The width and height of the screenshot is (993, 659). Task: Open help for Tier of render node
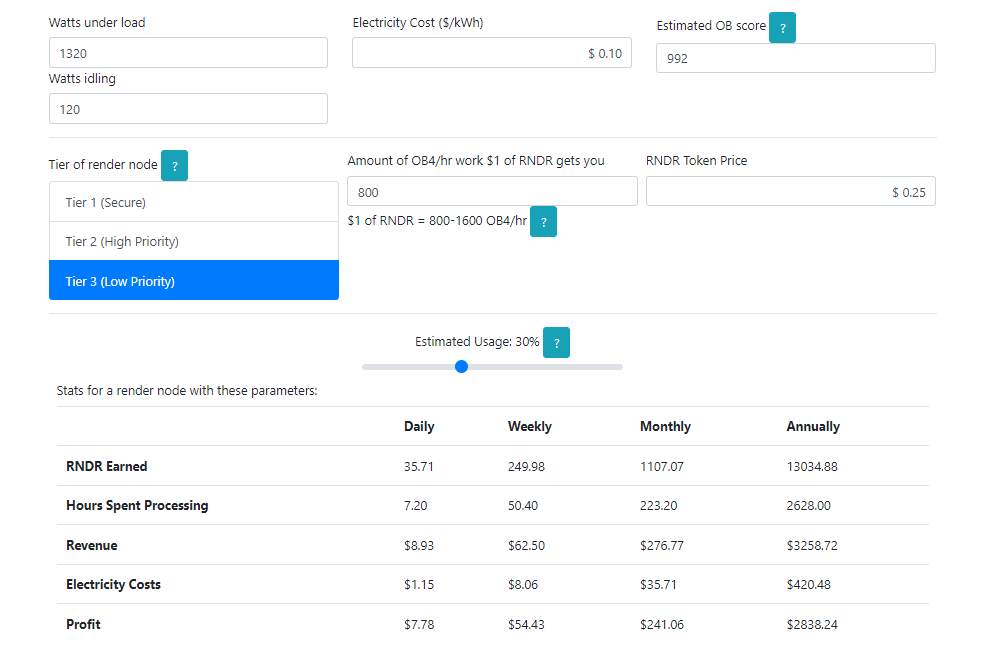(x=174, y=166)
